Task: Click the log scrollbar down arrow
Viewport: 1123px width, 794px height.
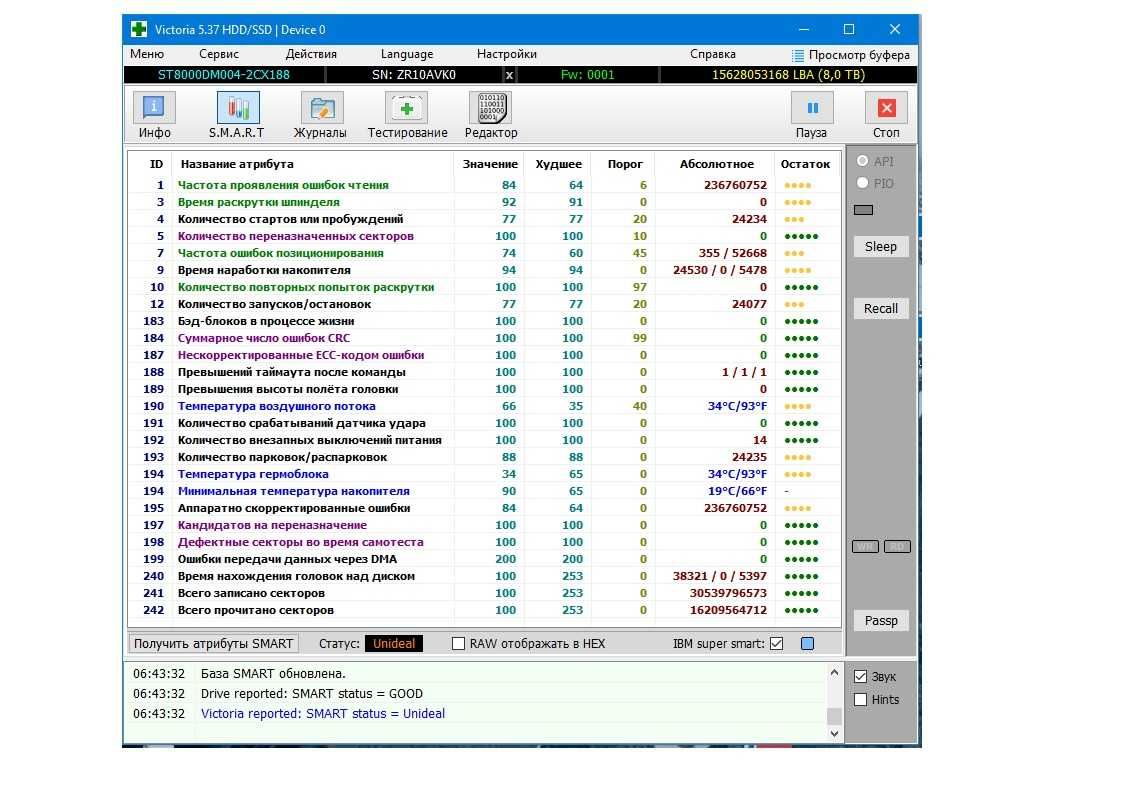Action: coord(834,733)
